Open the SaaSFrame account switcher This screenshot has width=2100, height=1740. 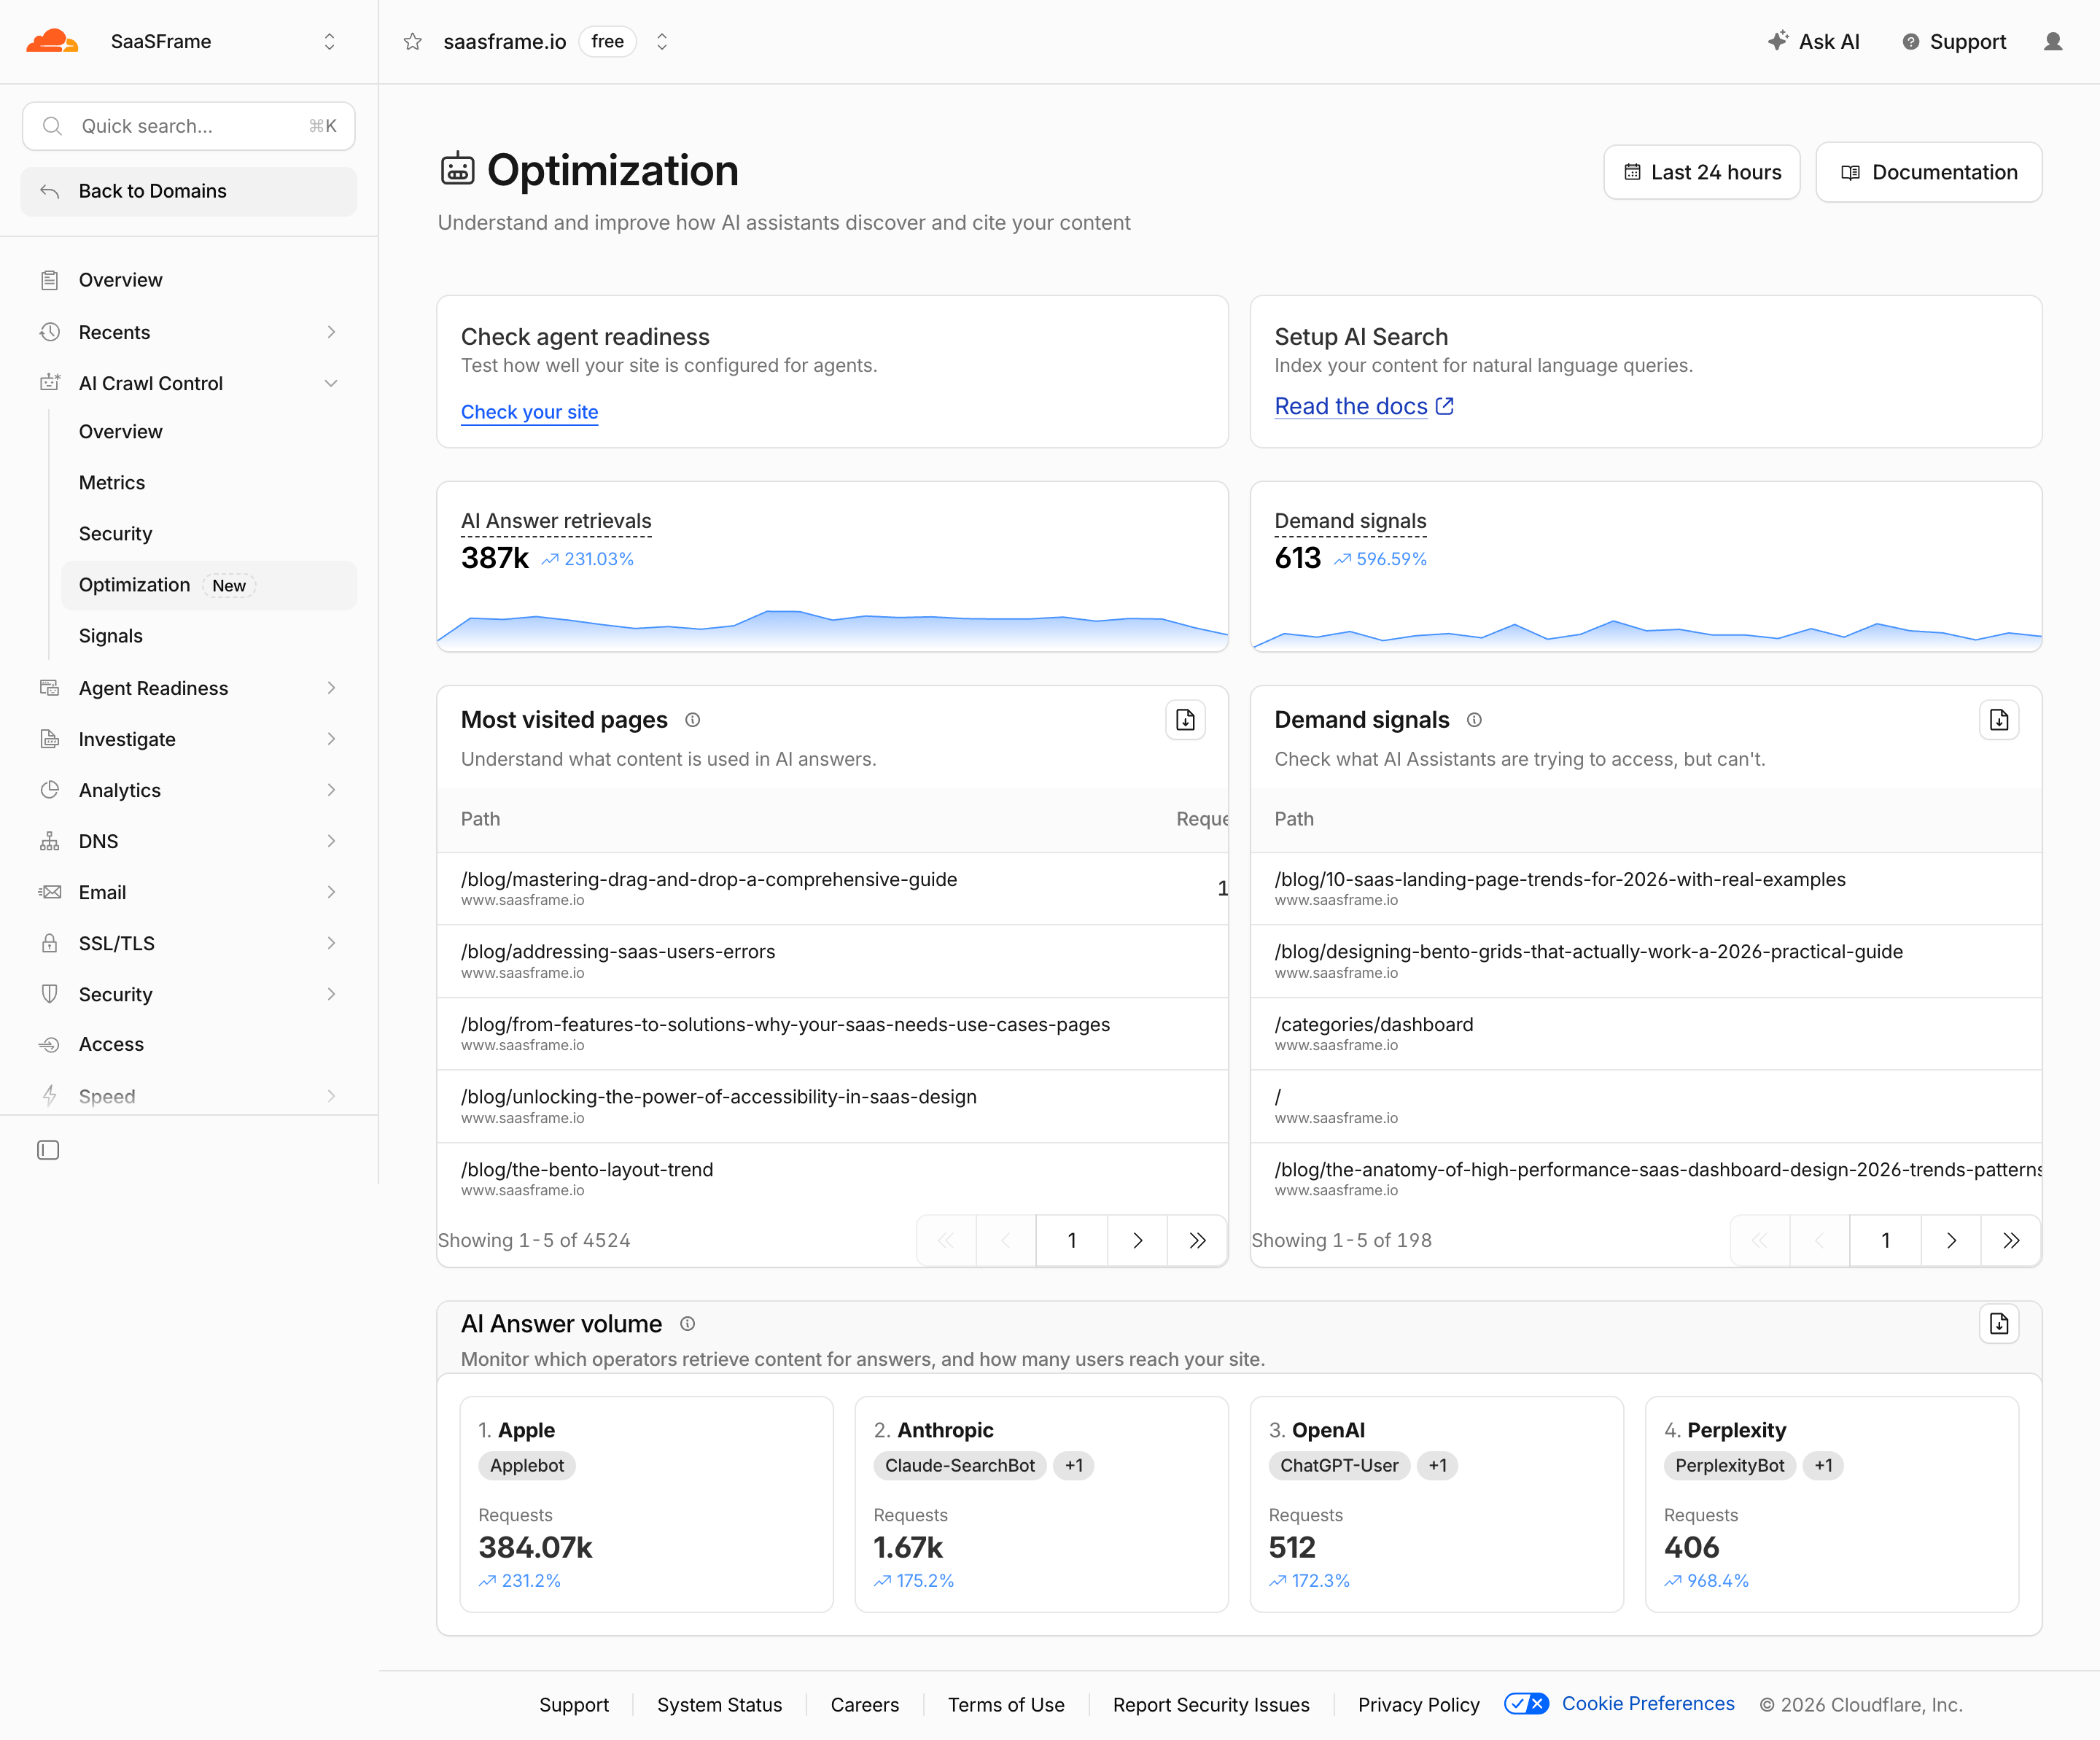click(x=329, y=42)
